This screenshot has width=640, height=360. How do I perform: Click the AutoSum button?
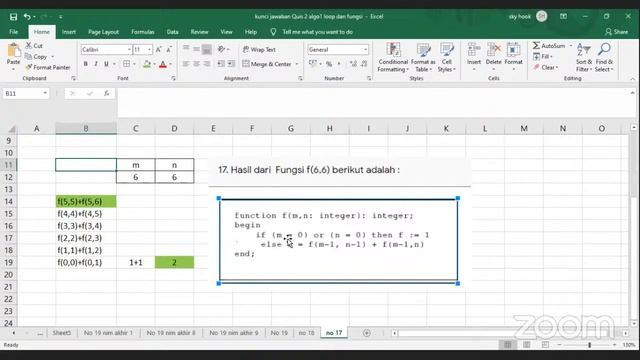(549, 46)
